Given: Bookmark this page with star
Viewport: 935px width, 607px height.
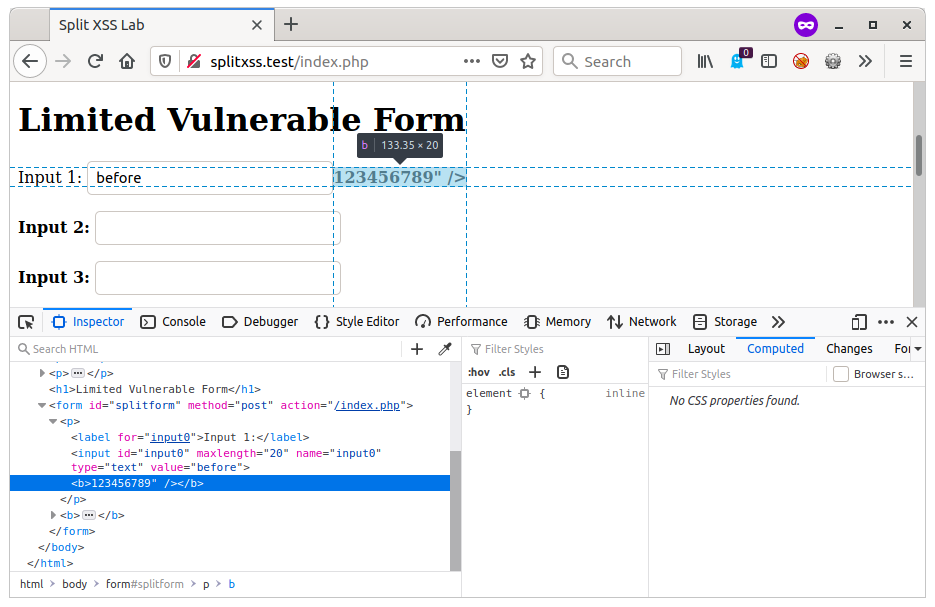Looking at the screenshot, I should (x=528, y=61).
